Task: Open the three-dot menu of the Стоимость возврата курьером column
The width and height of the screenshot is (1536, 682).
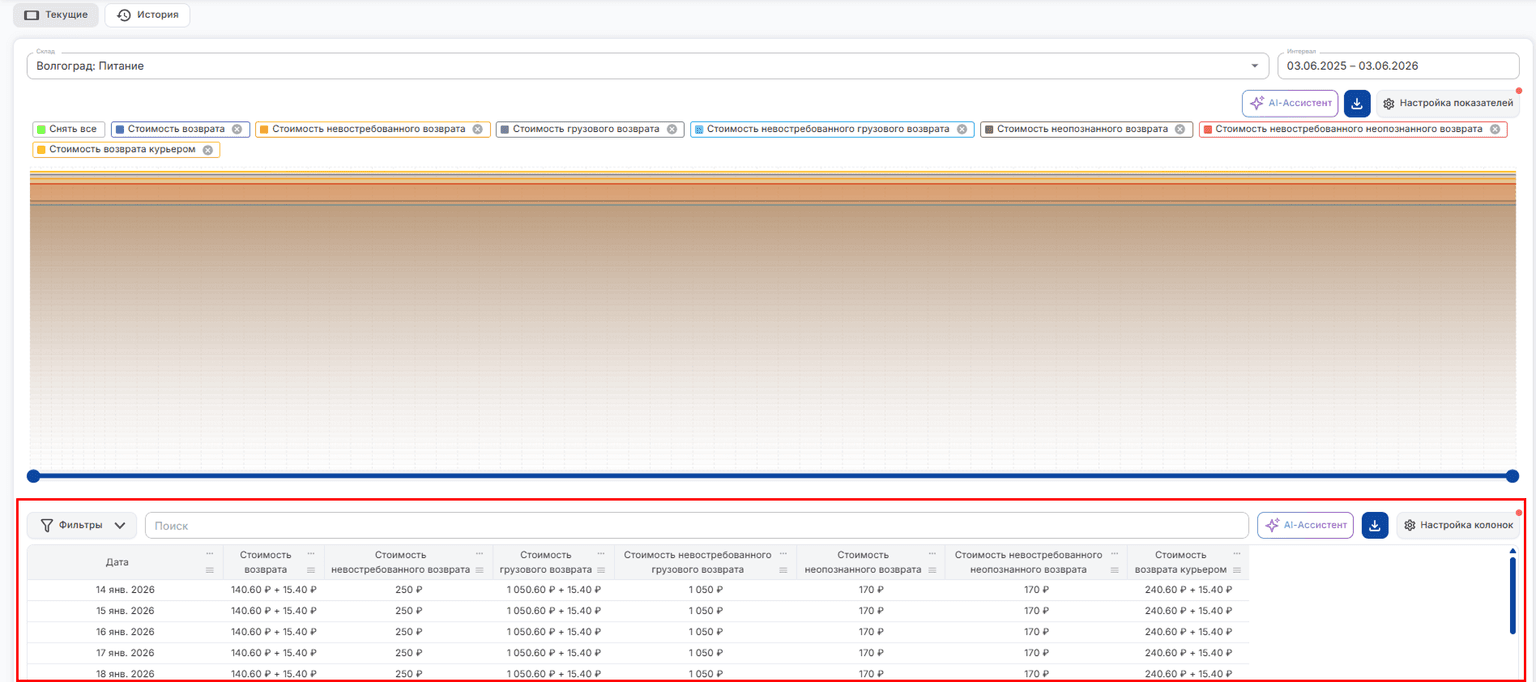Action: click(1237, 553)
